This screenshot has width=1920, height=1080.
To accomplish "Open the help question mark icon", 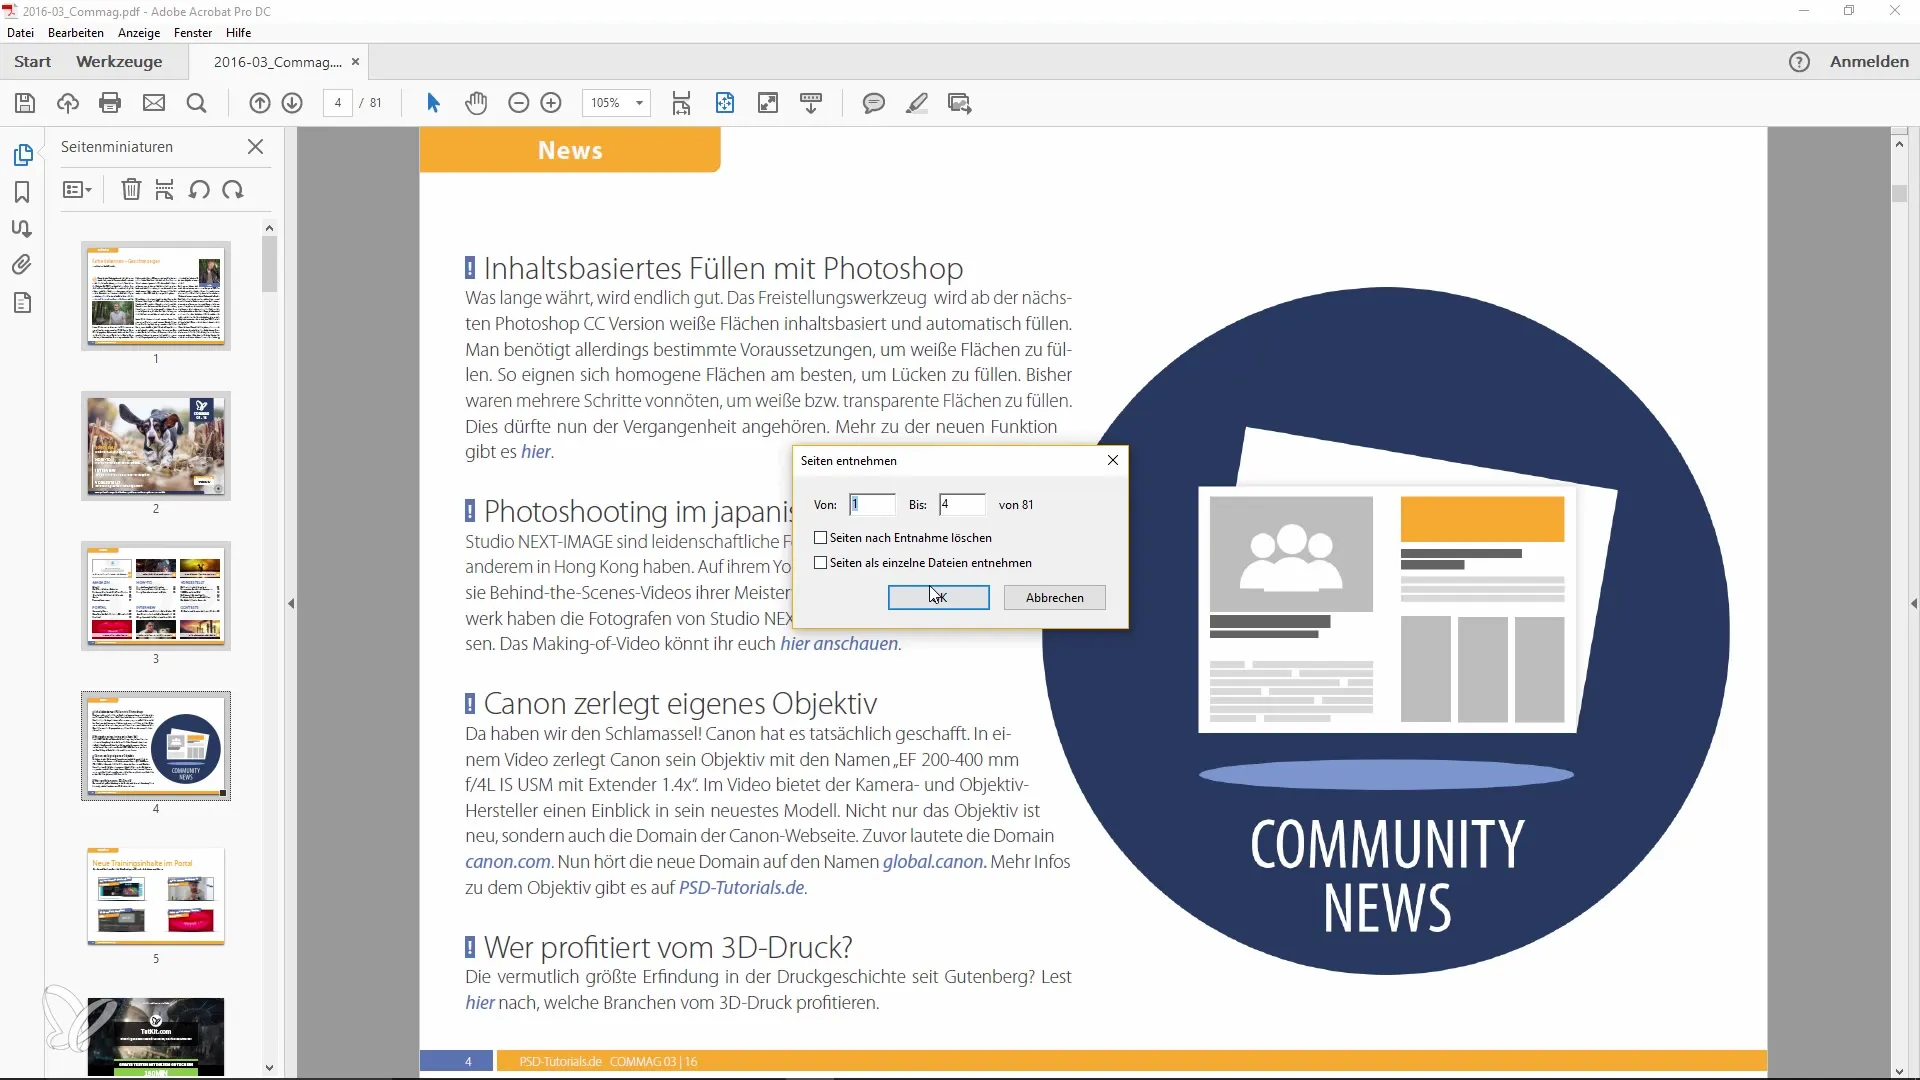I will 1799,62.
